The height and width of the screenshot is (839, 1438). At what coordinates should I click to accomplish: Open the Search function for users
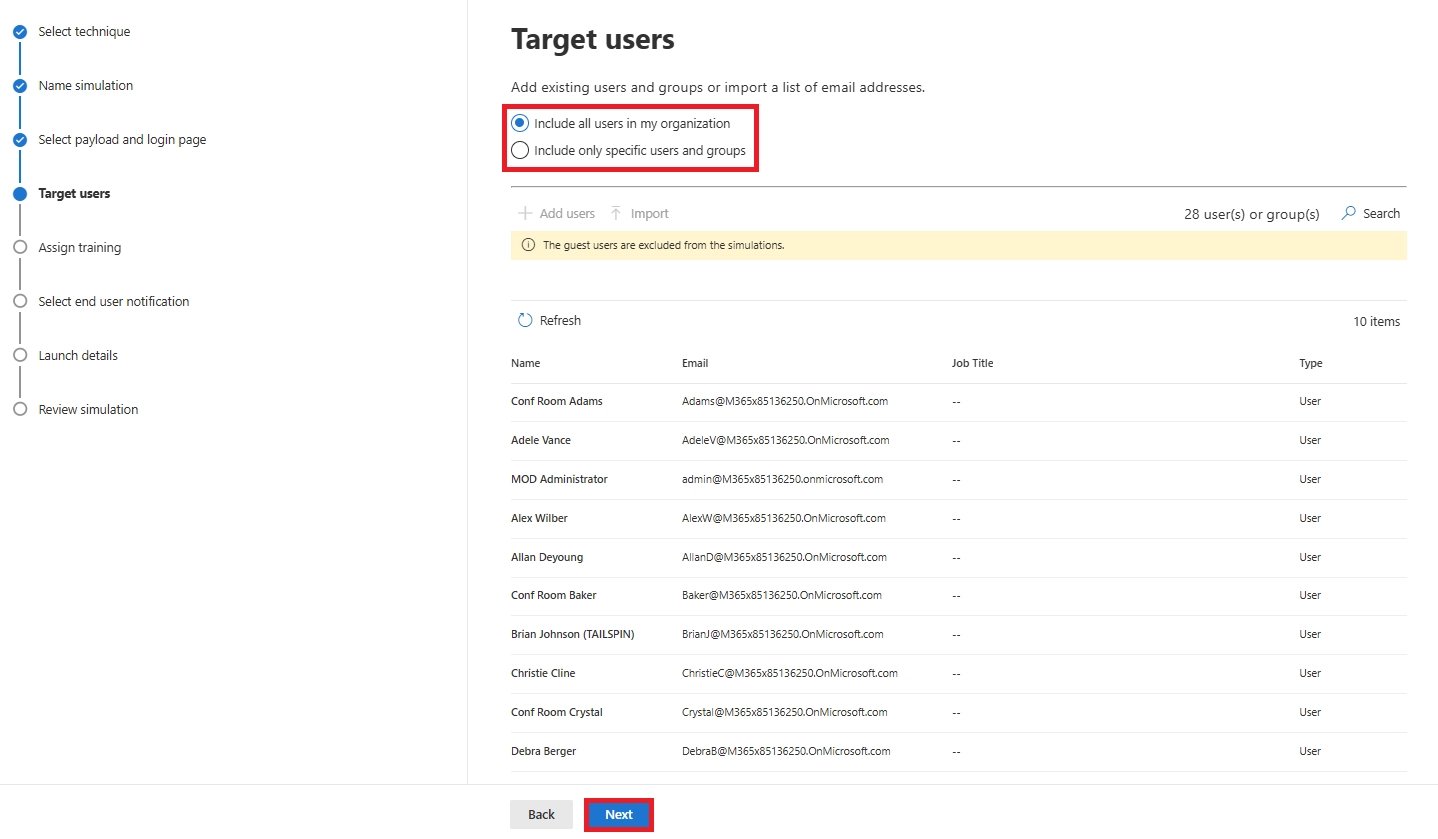point(1369,213)
